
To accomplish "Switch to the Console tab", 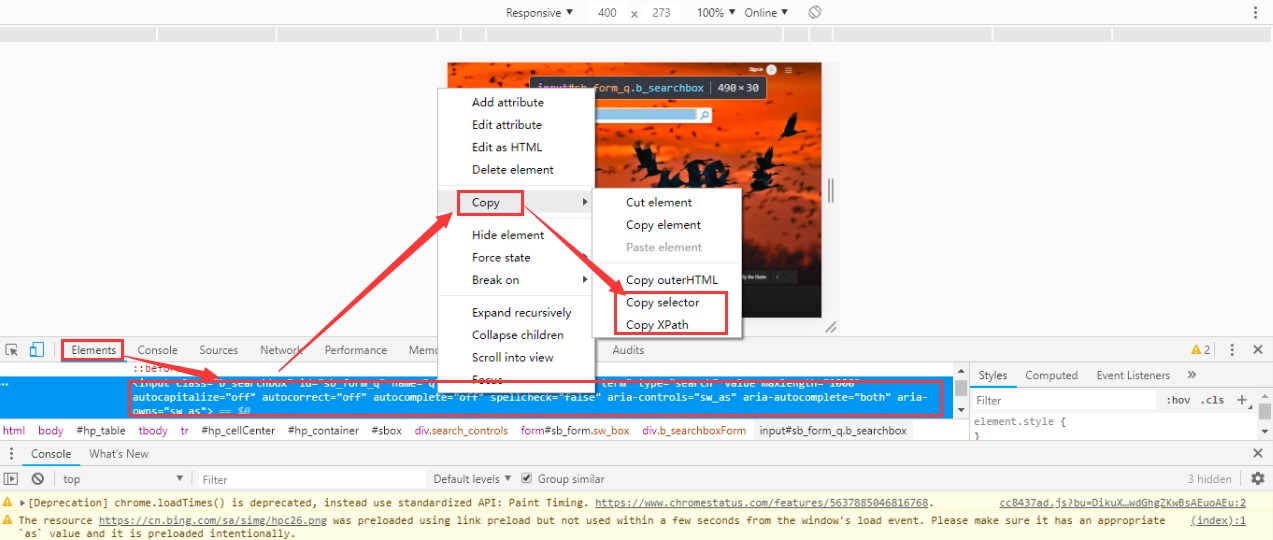I will coord(158,350).
